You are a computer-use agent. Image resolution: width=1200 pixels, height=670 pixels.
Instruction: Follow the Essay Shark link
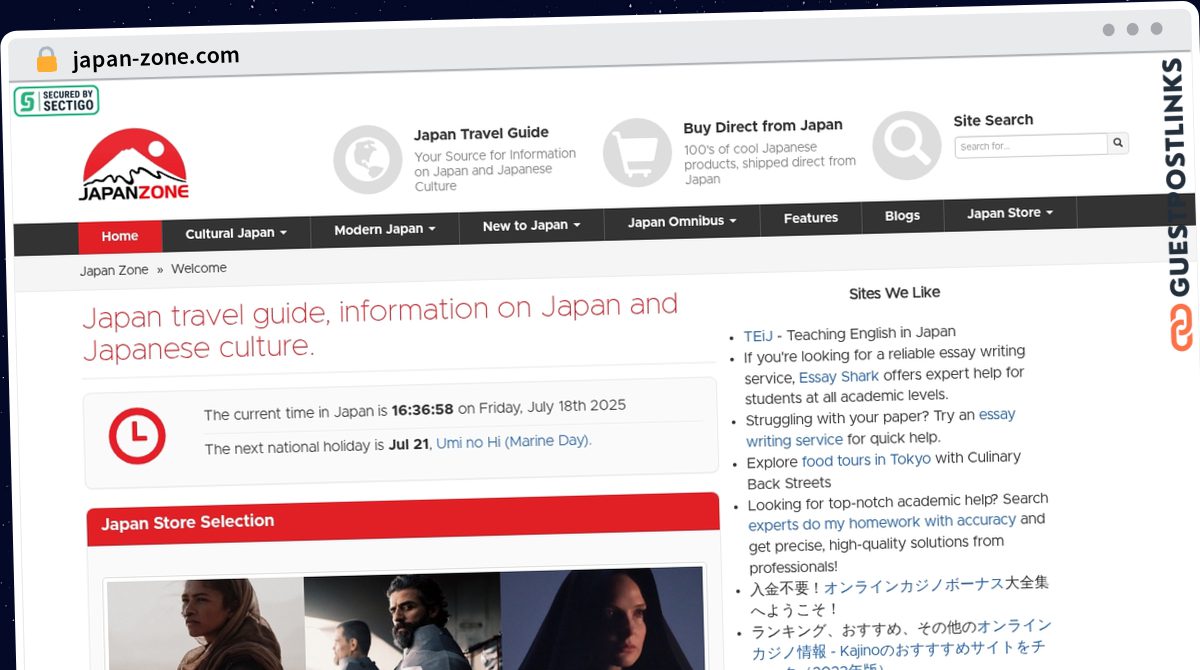[838, 377]
